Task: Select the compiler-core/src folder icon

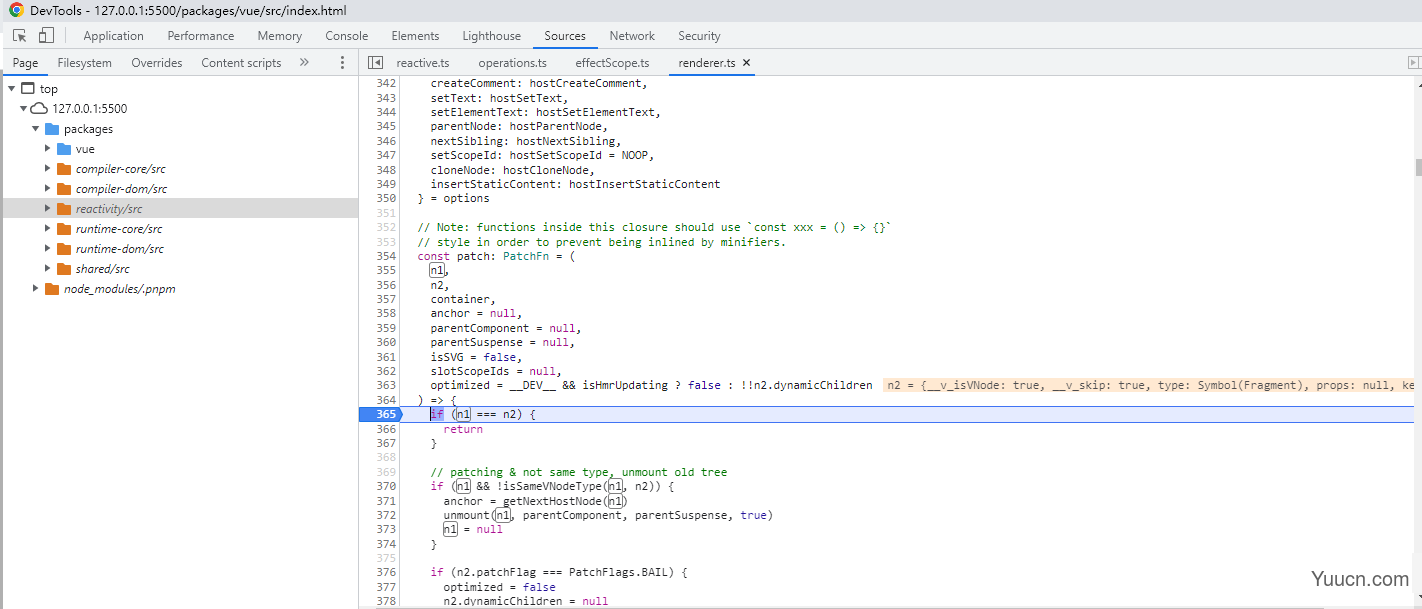Action: (x=64, y=168)
